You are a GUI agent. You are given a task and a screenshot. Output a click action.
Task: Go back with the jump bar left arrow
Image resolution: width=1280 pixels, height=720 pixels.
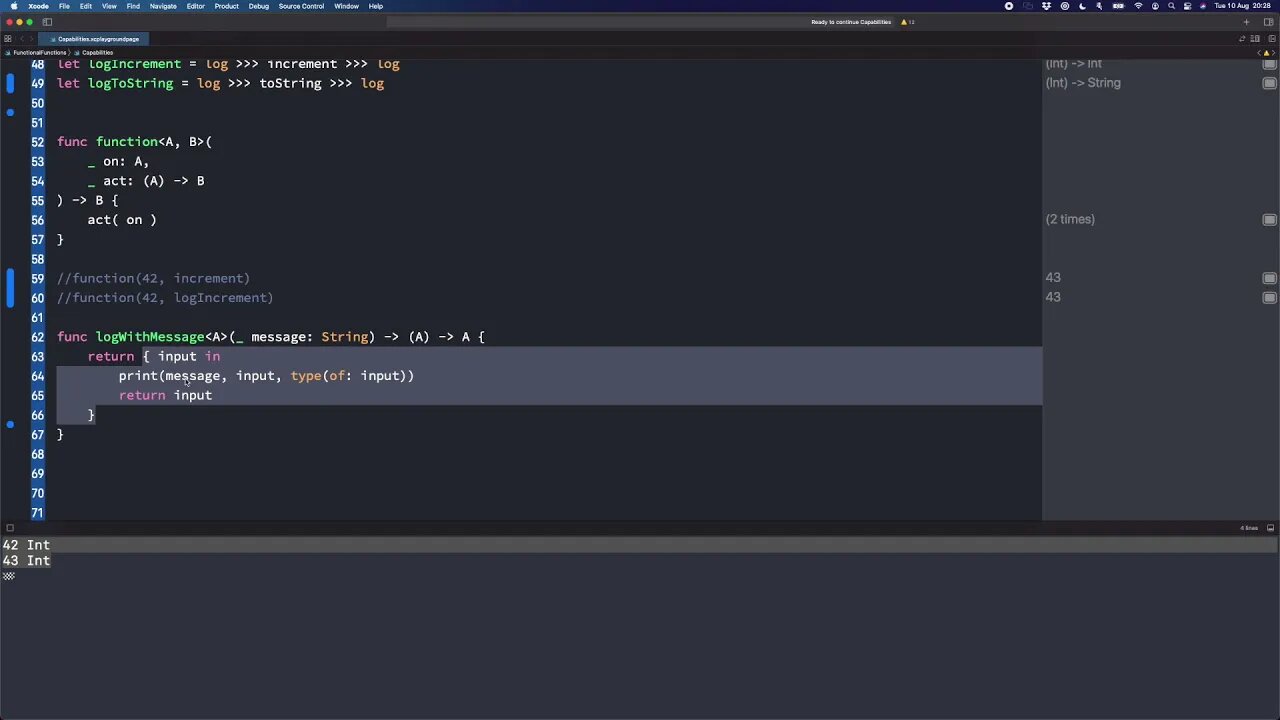click(x=23, y=39)
